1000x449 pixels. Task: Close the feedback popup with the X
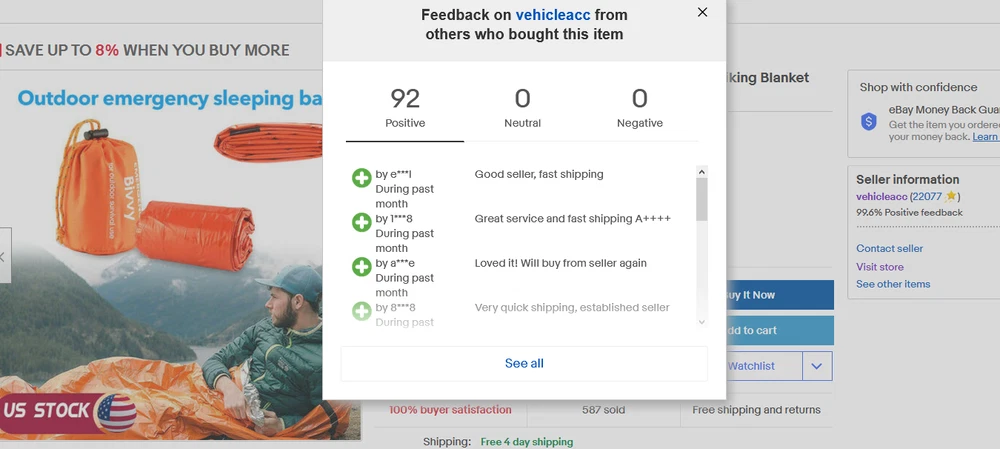click(x=702, y=13)
